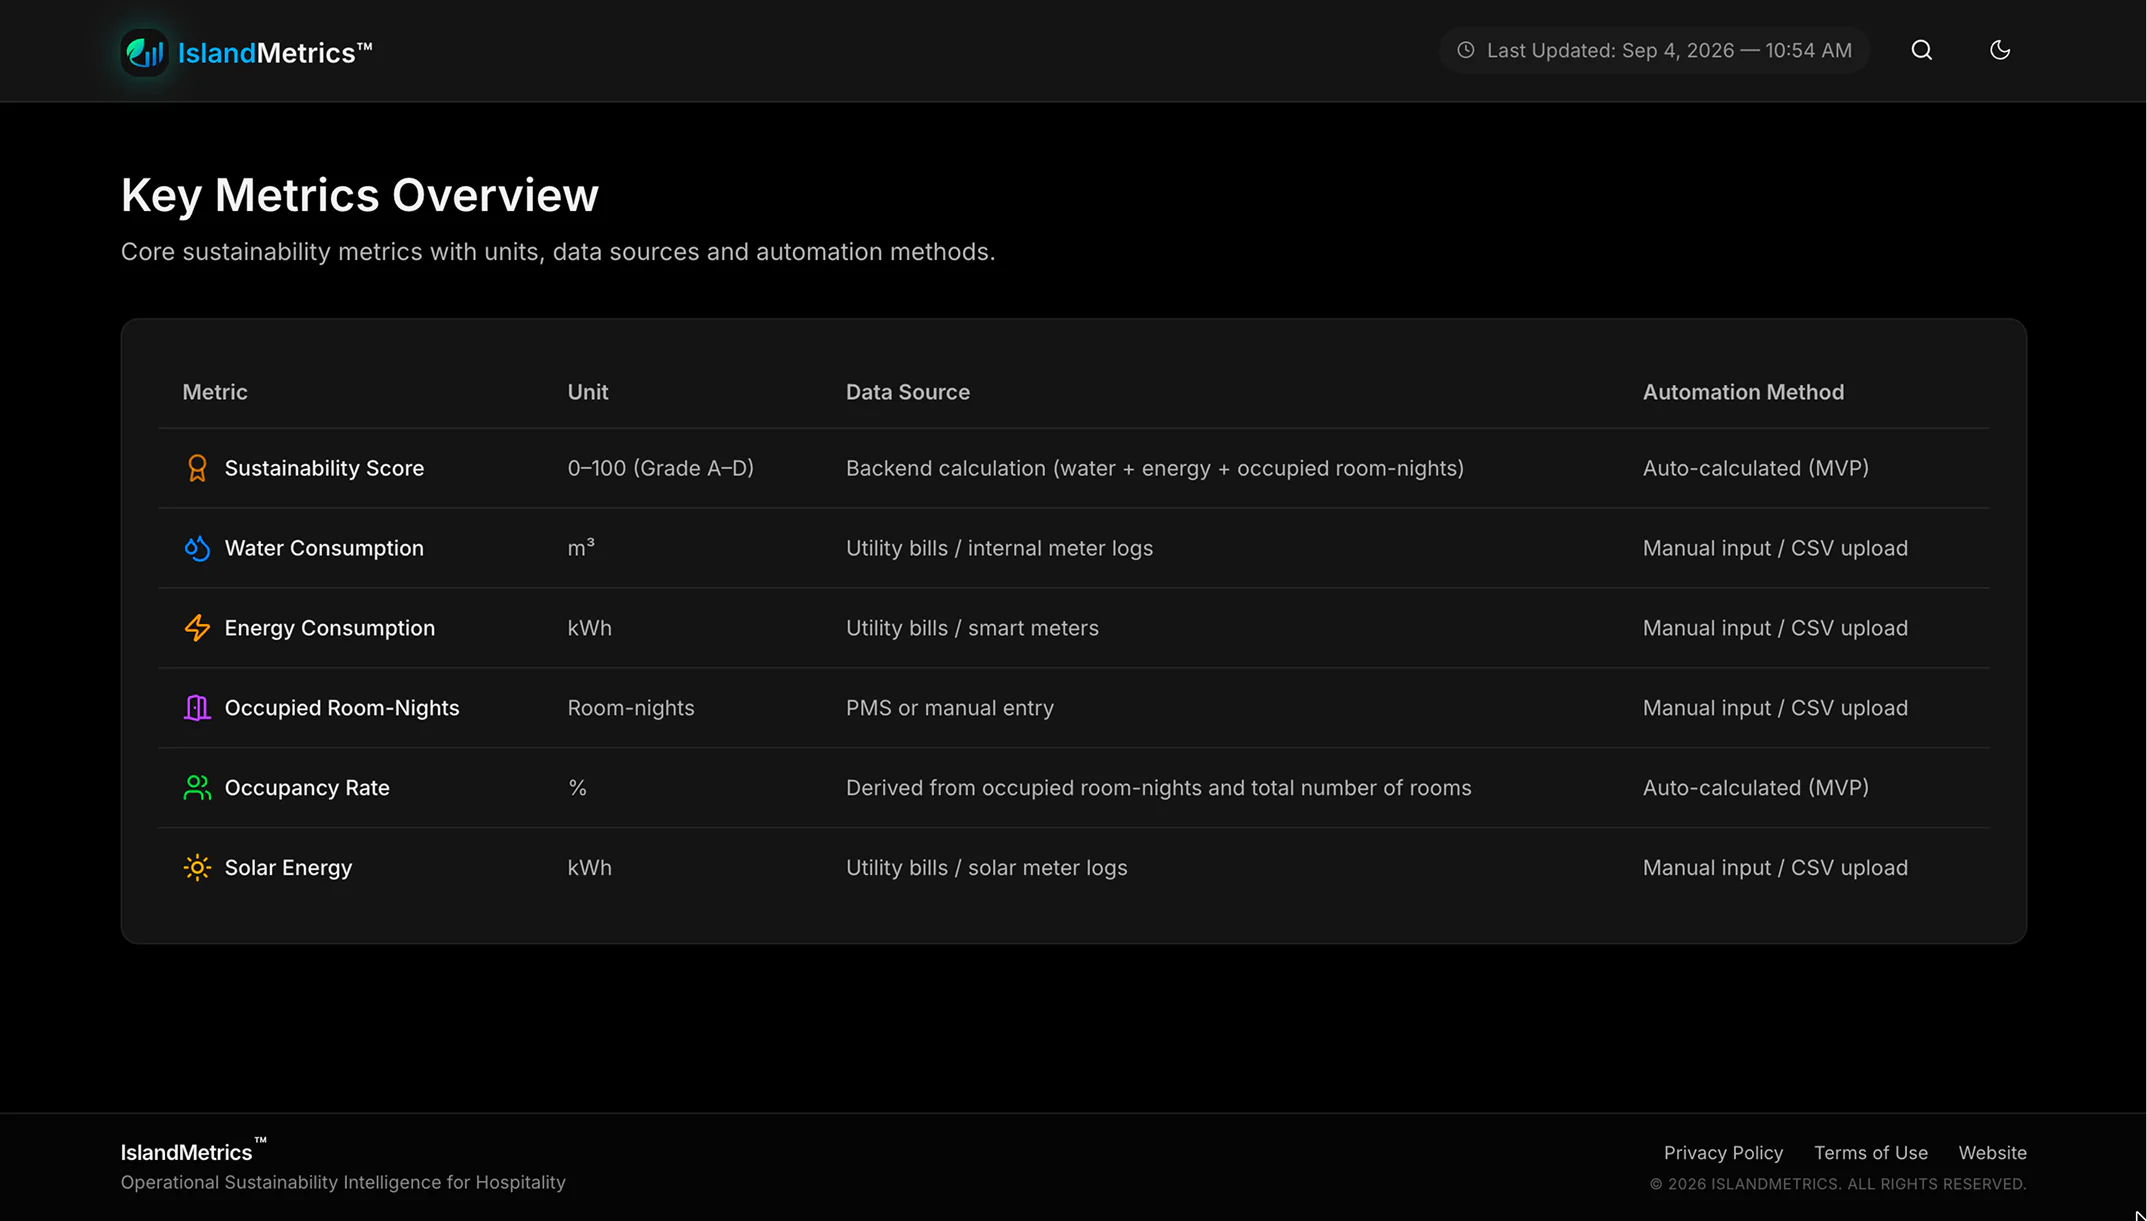Image resolution: width=2147 pixels, height=1221 pixels.
Task: Click 'Utility bills / internal meter logs' cell
Action: click(x=999, y=548)
